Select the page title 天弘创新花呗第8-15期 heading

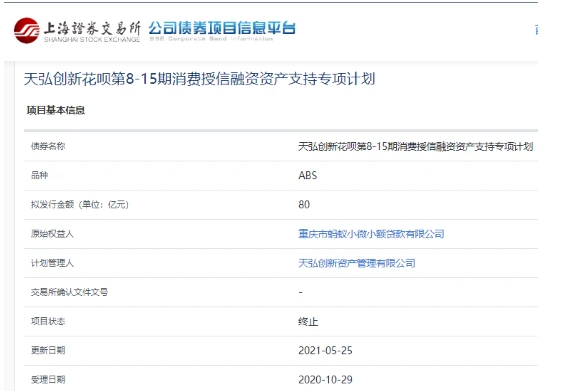click(199, 79)
